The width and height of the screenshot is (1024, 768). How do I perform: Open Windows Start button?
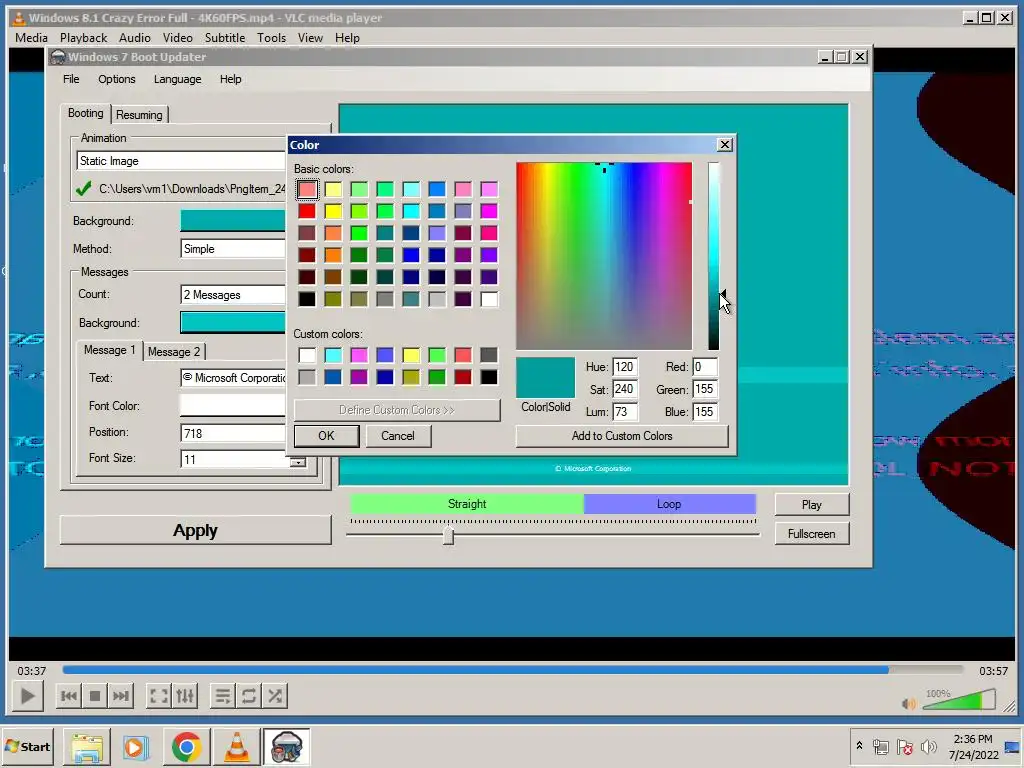click(x=27, y=746)
